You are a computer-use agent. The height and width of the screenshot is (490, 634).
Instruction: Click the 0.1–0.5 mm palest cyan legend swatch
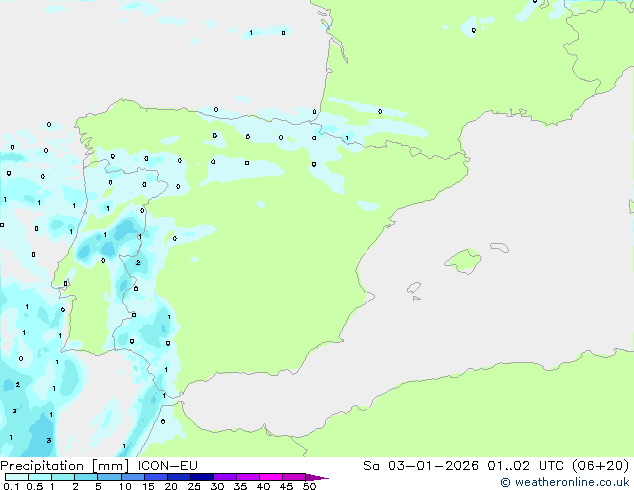point(17,477)
